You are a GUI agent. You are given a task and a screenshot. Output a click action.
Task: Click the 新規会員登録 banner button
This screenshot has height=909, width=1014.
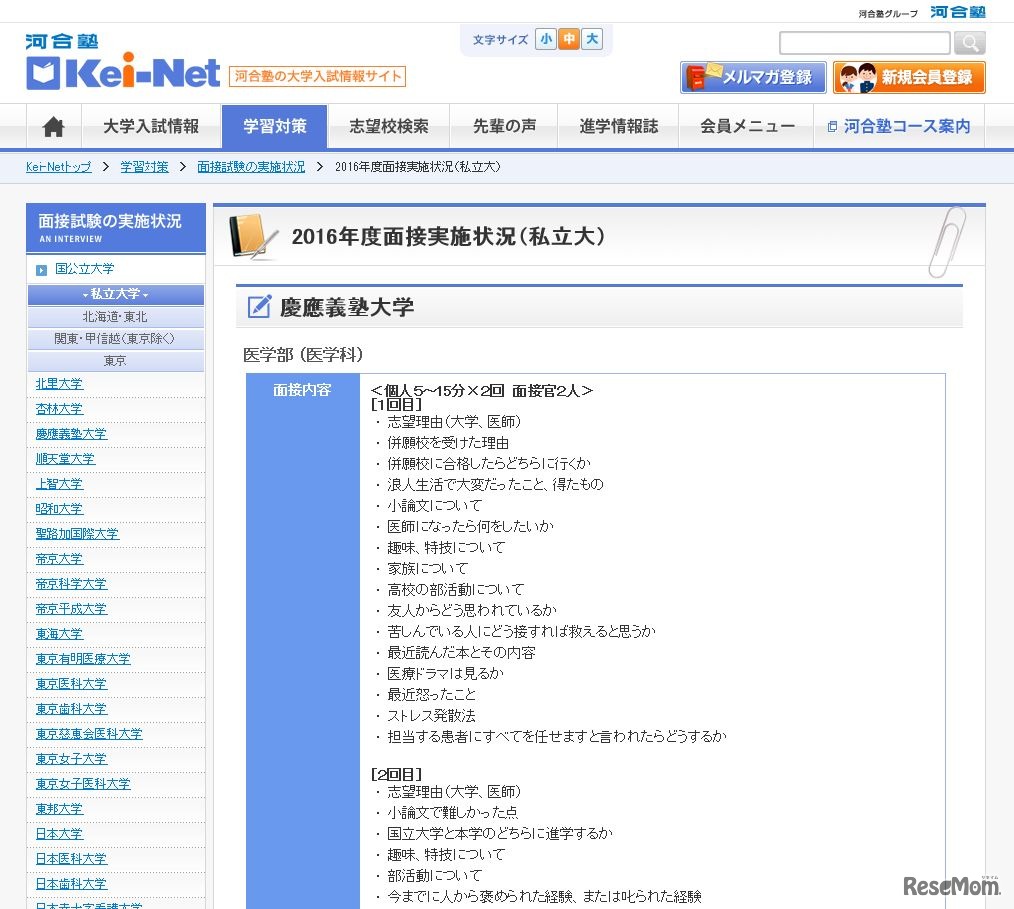tap(909, 78)
